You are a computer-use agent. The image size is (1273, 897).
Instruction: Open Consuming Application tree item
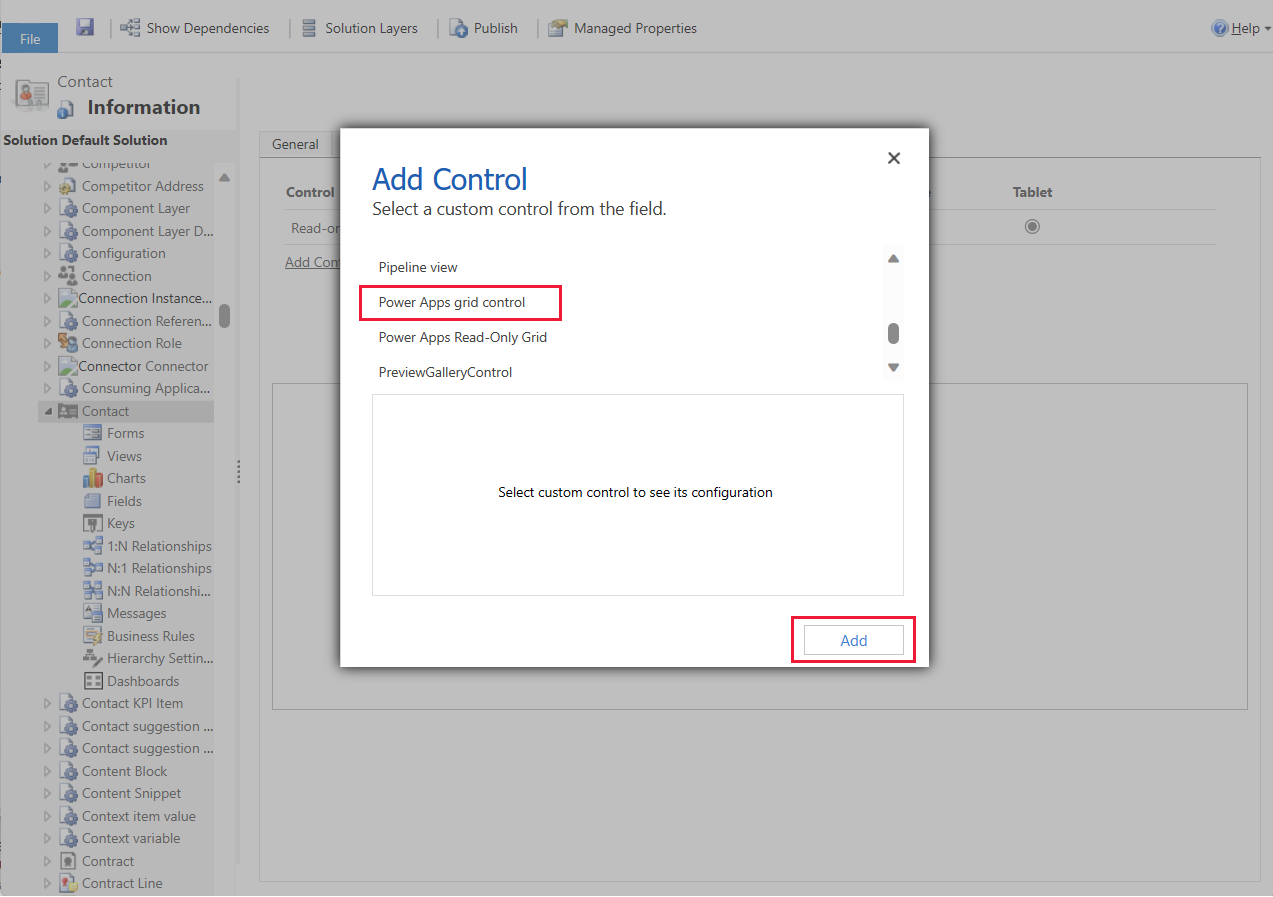coord(146,388)
